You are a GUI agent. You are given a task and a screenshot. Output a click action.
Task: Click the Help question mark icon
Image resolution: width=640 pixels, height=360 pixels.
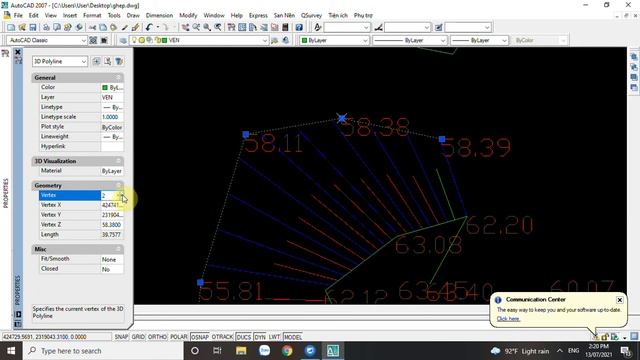point(299,27)
